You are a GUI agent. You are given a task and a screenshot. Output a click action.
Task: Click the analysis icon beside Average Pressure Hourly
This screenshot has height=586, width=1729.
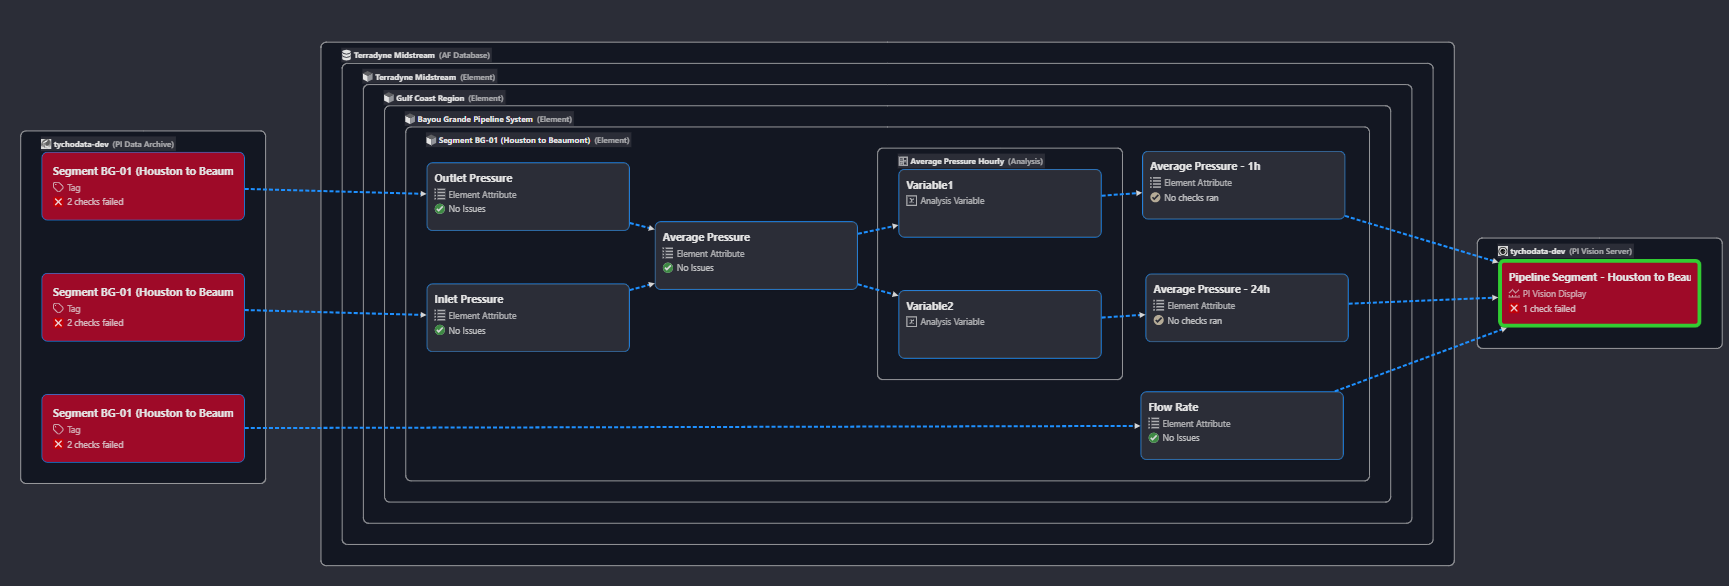click(x=903, y=161)
